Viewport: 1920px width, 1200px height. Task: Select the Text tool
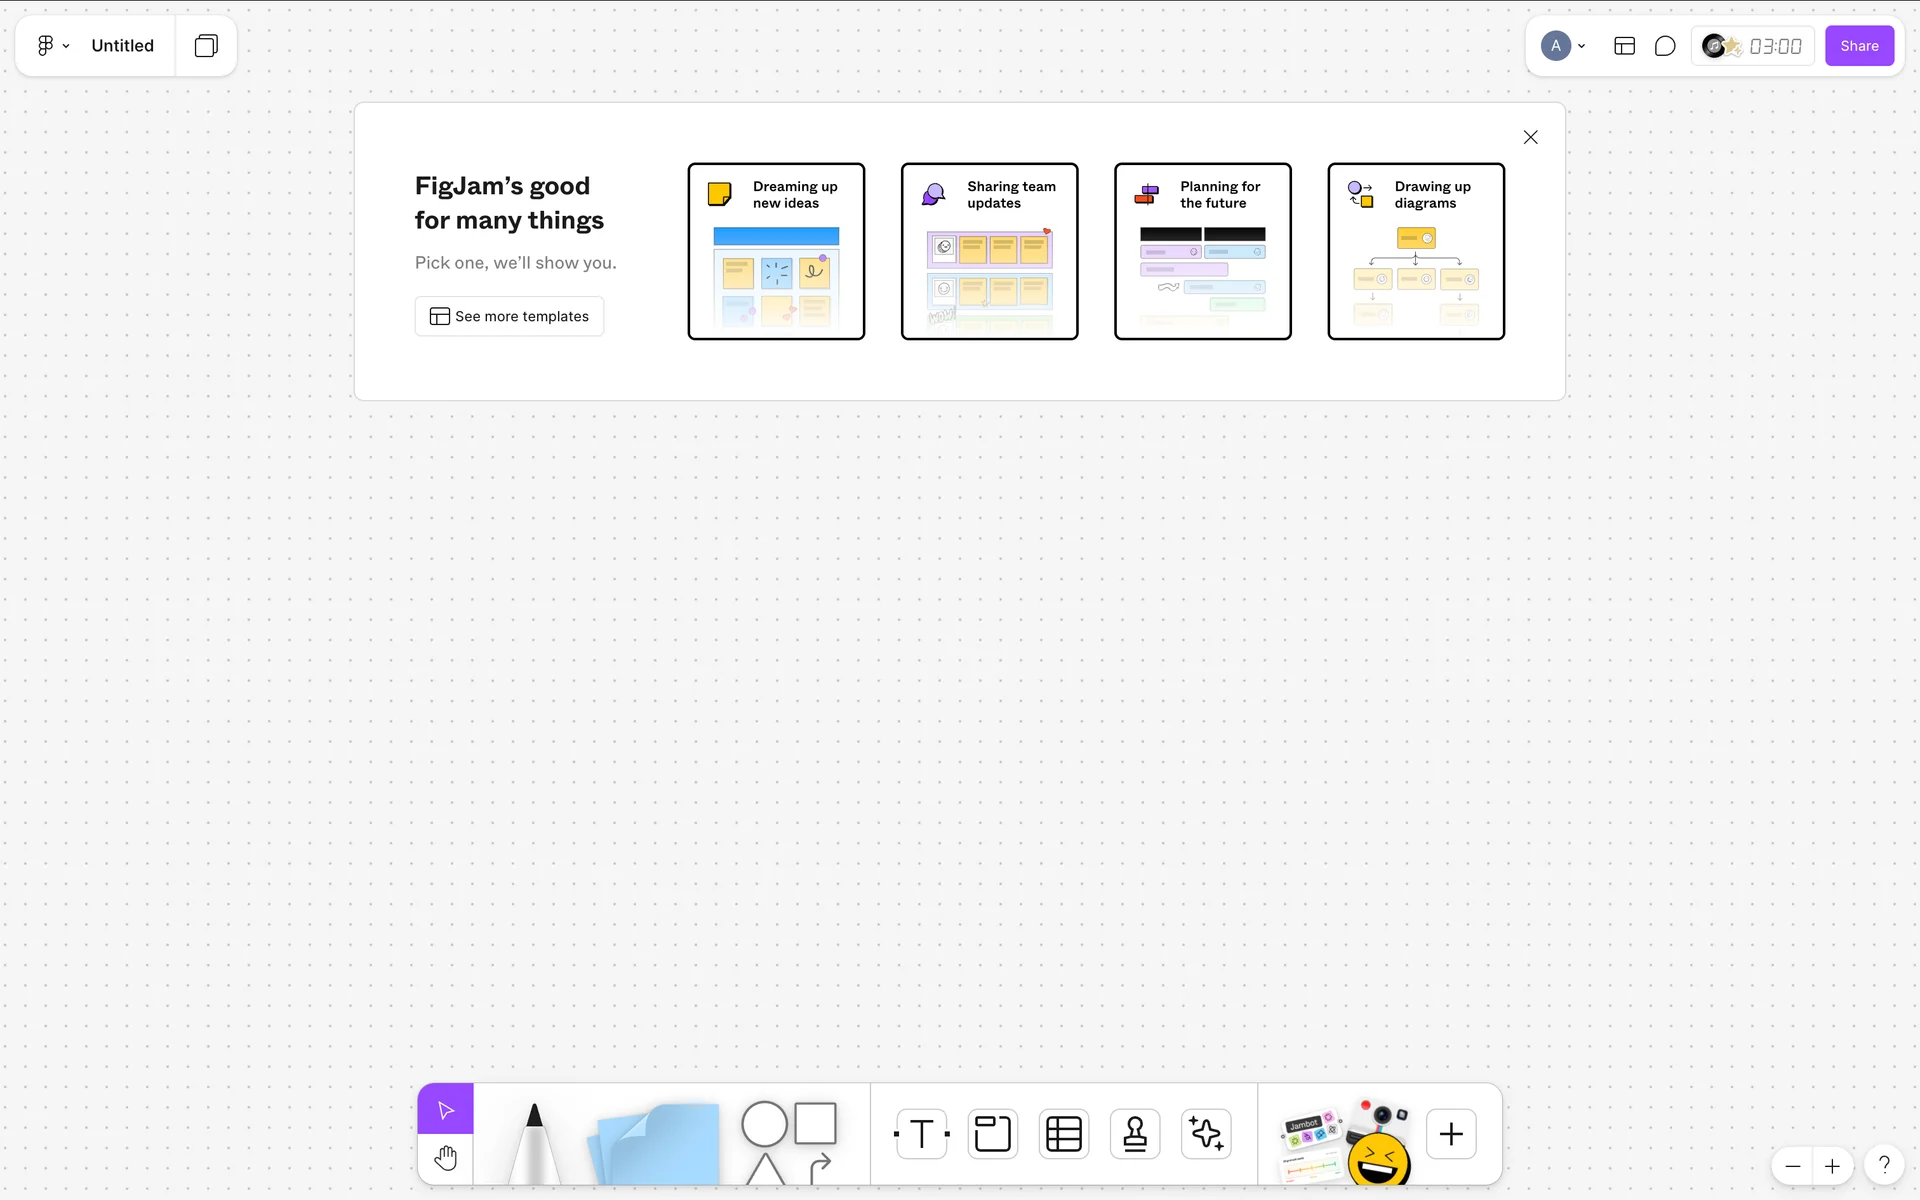(921, 1134)
